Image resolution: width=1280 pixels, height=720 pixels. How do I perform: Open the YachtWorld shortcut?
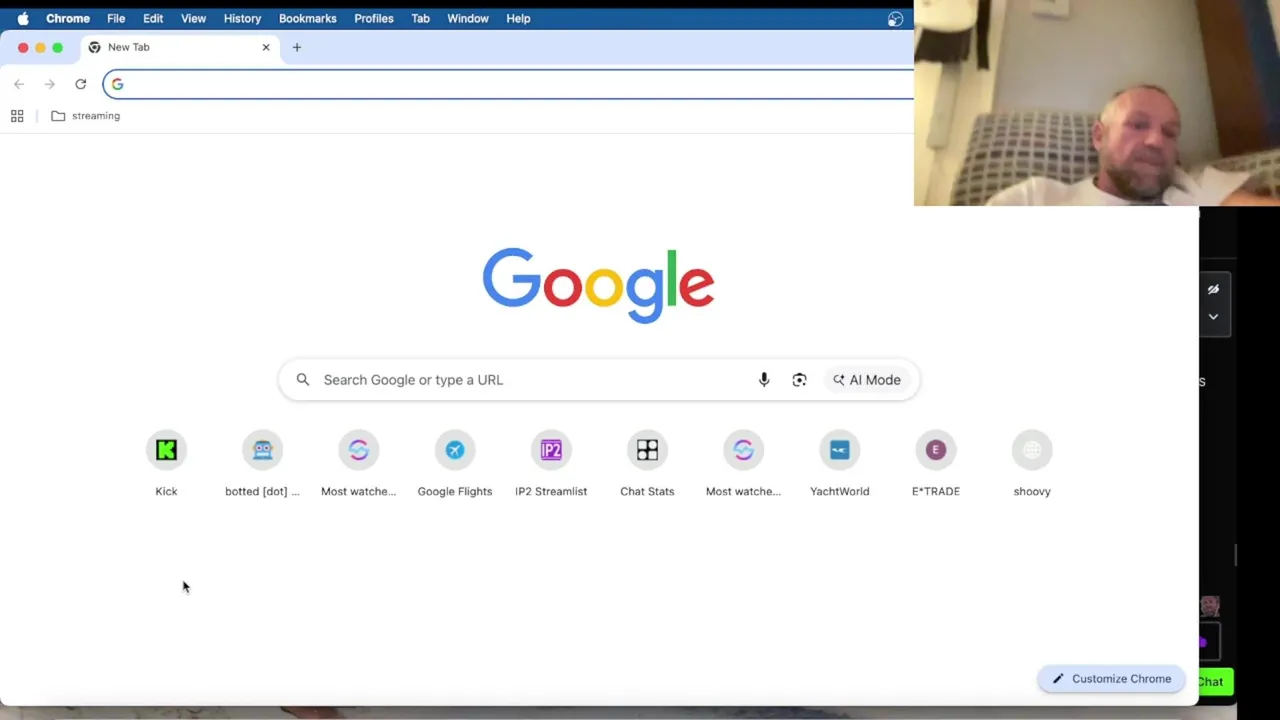pos(839,463)
